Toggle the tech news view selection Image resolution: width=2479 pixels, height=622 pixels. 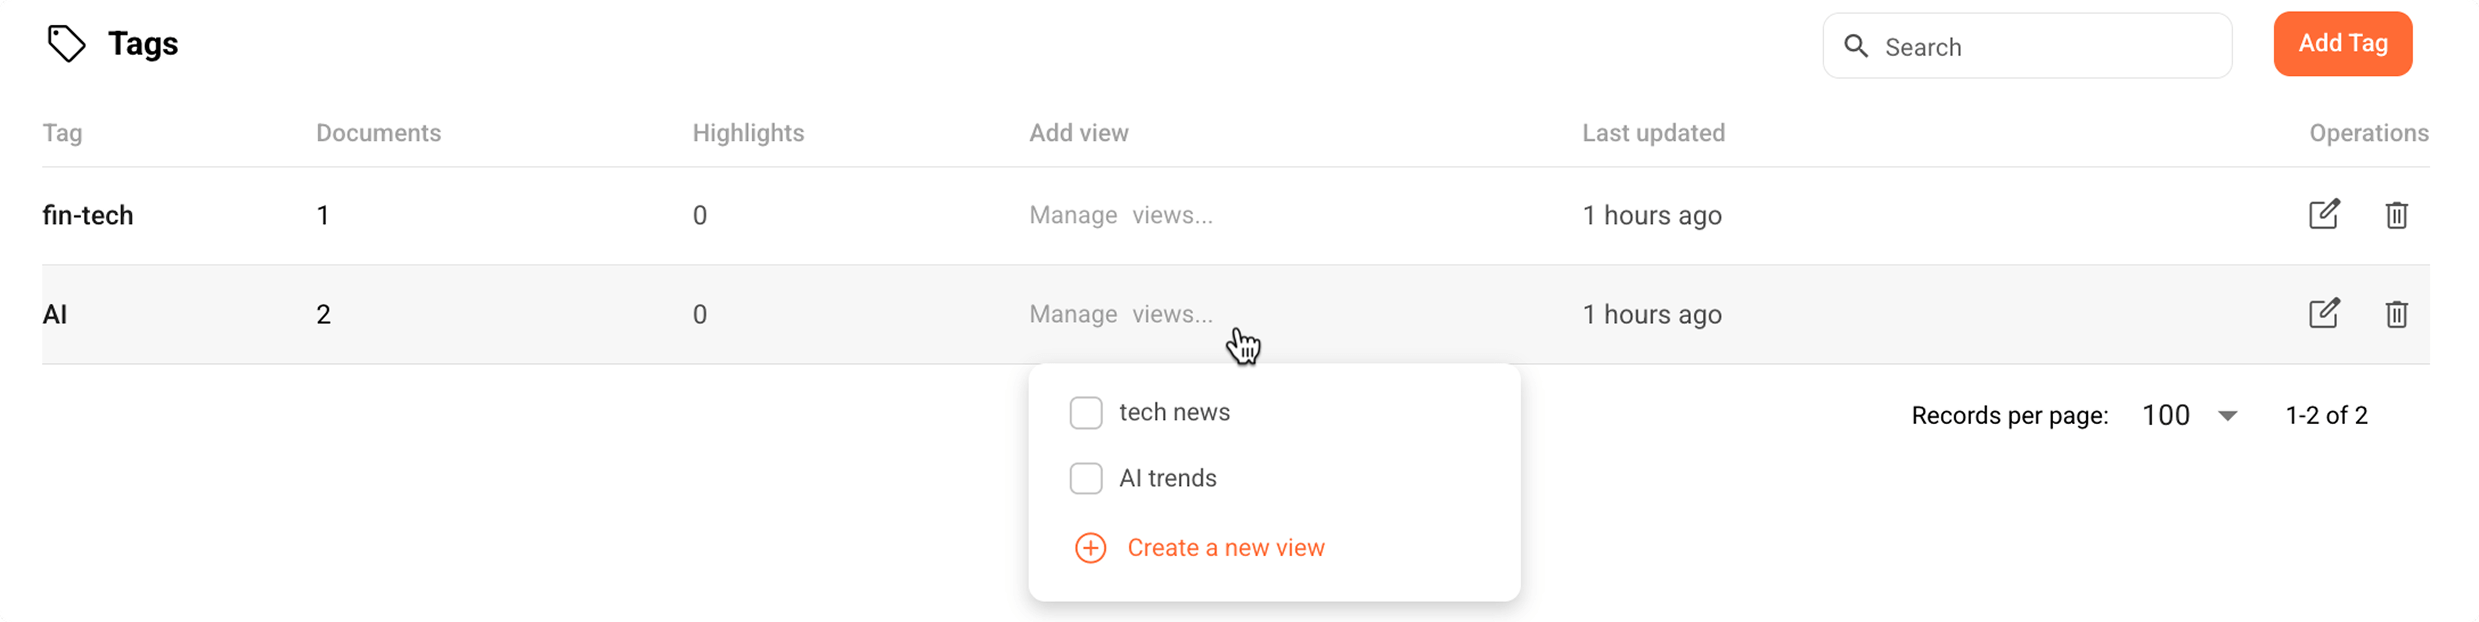[x=1086, y=411]
